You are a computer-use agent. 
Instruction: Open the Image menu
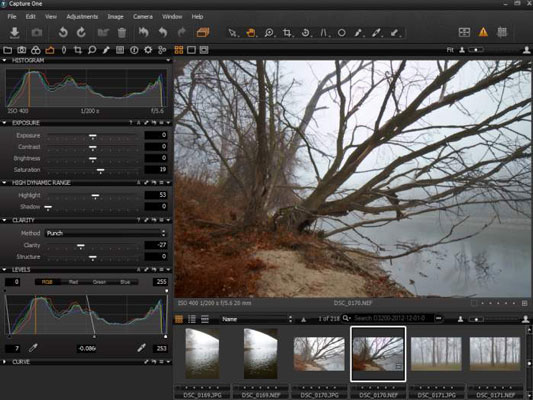(116, 16)
